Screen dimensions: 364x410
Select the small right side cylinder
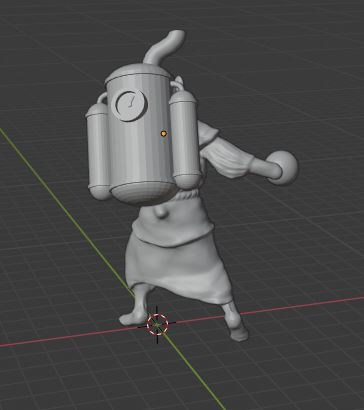click(x=185, y=139)
